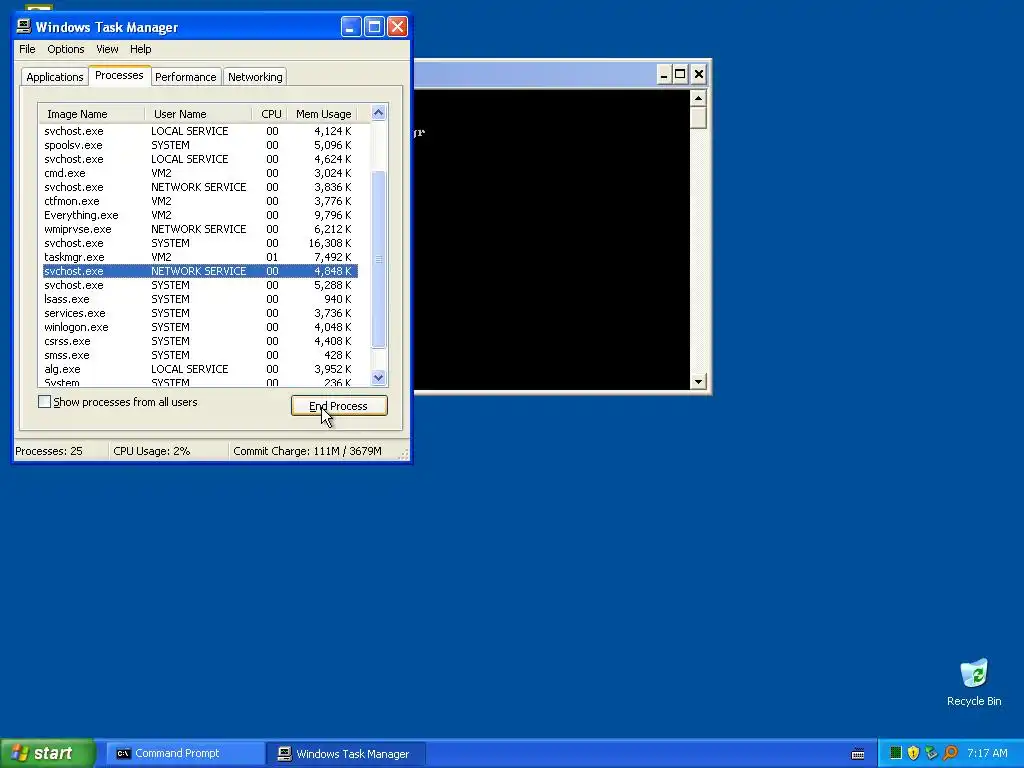Click the End Process button

click(339, 406)
